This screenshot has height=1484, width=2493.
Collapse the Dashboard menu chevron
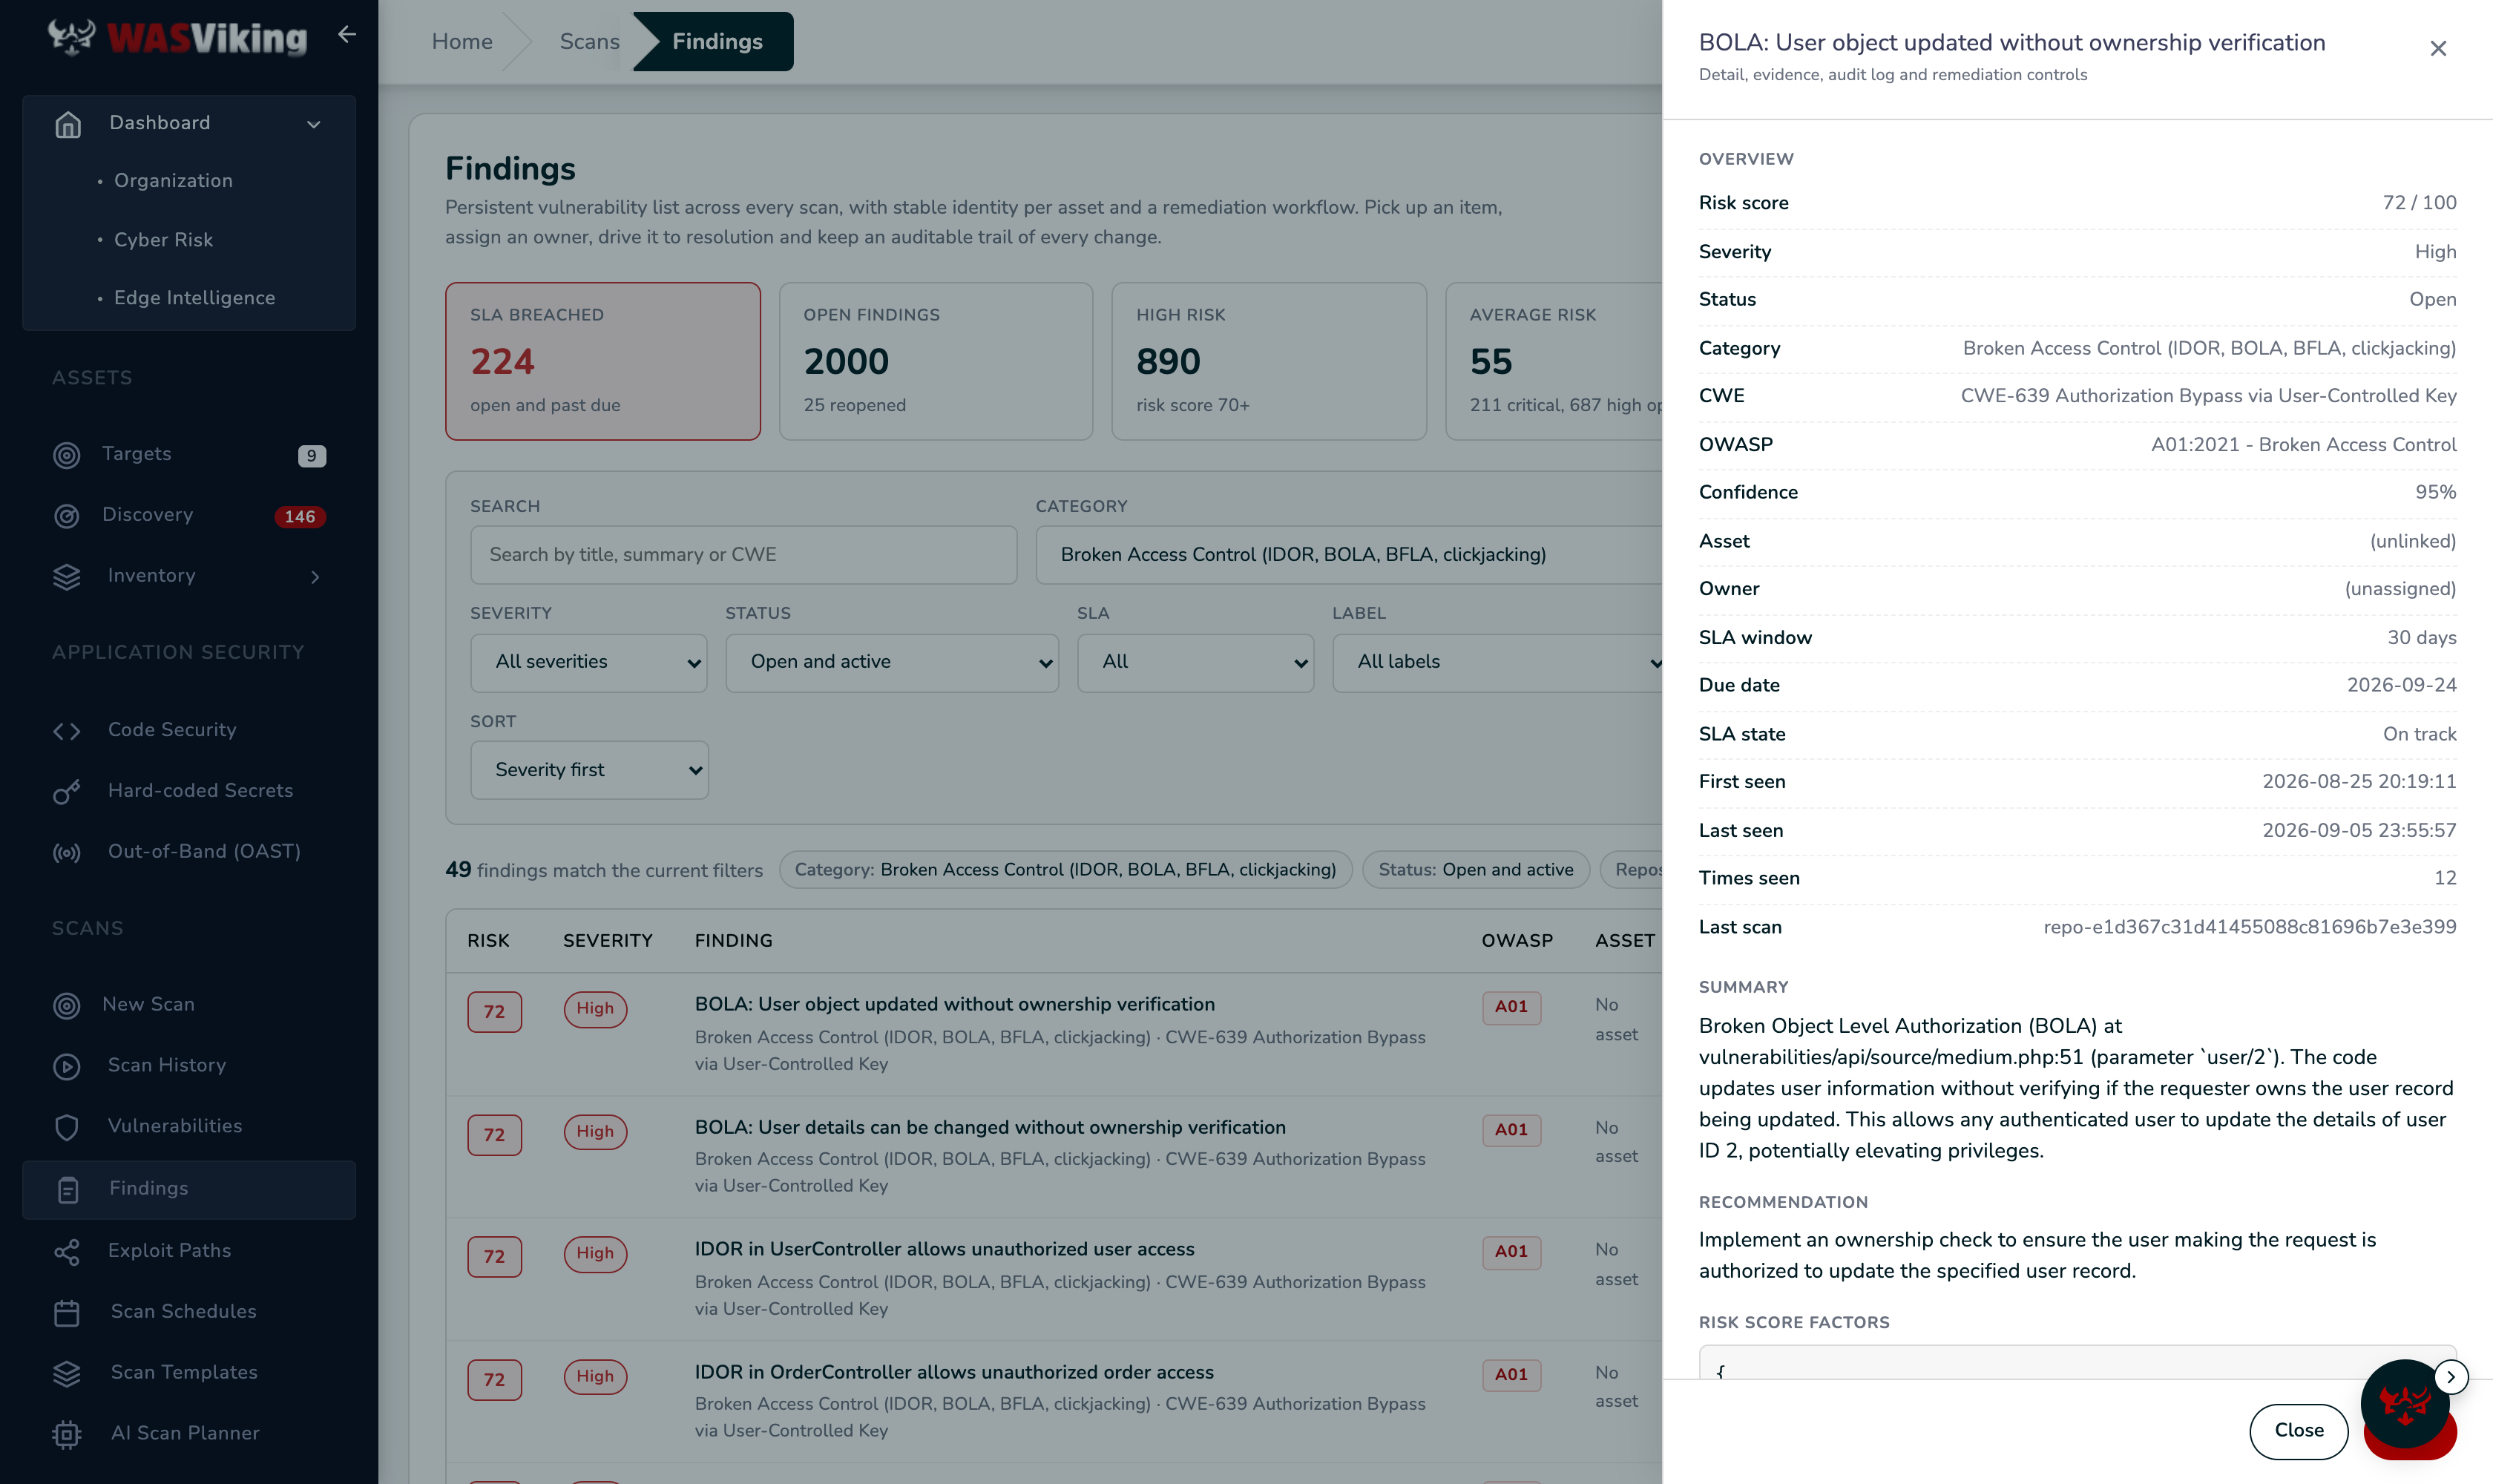coord(314,124)
